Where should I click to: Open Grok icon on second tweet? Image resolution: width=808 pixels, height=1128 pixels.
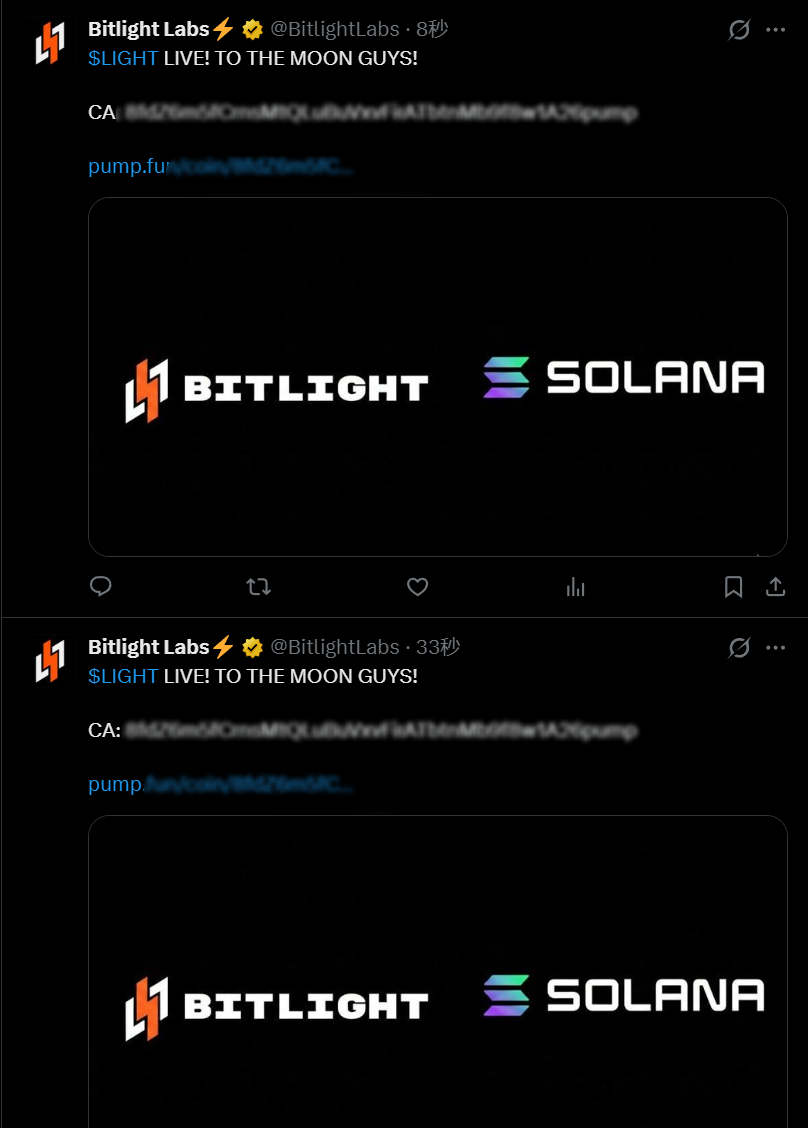point(739,647)
